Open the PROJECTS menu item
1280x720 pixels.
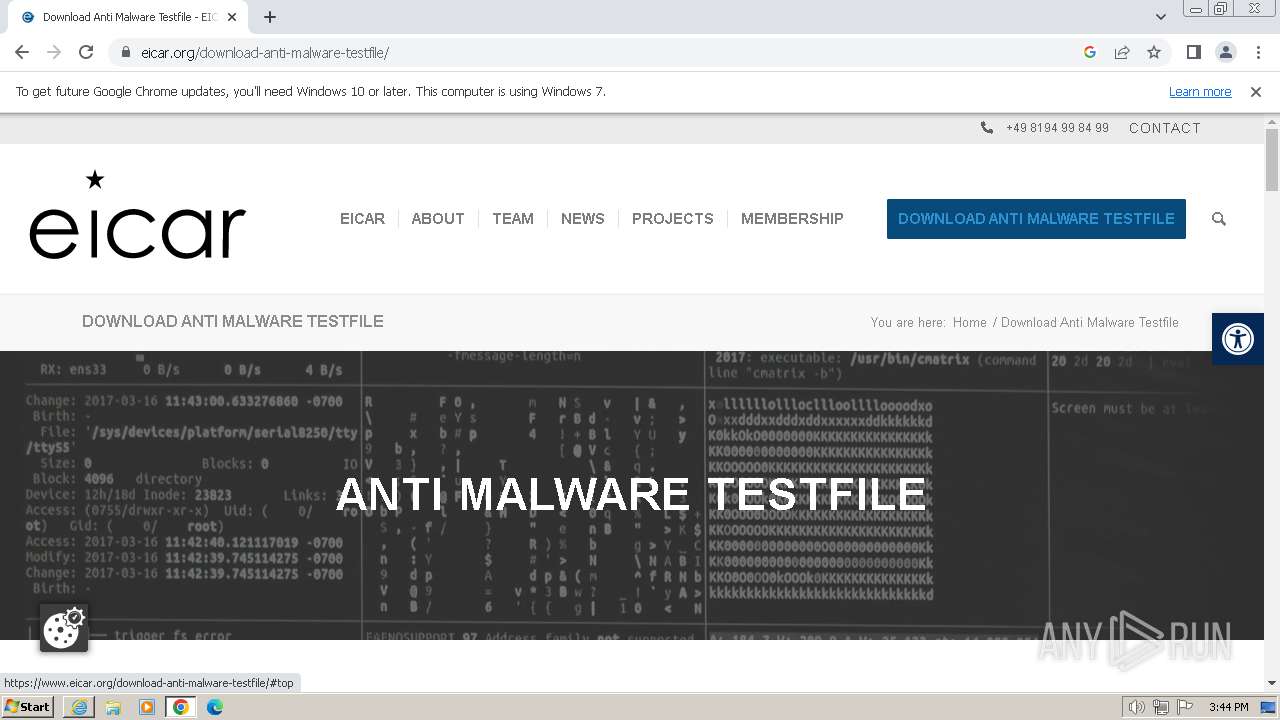click(x=673, y=219)
